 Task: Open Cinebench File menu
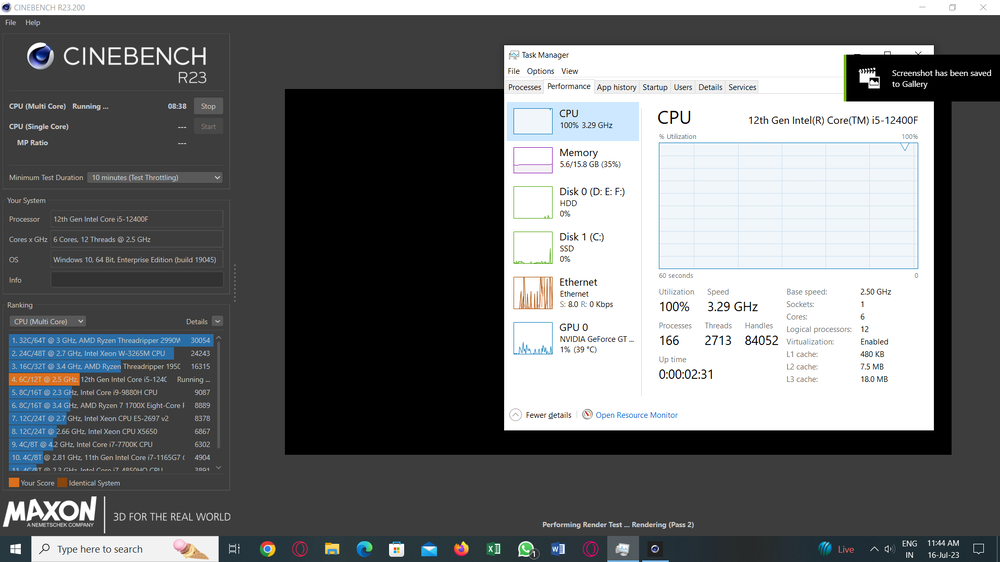point(11,22)
